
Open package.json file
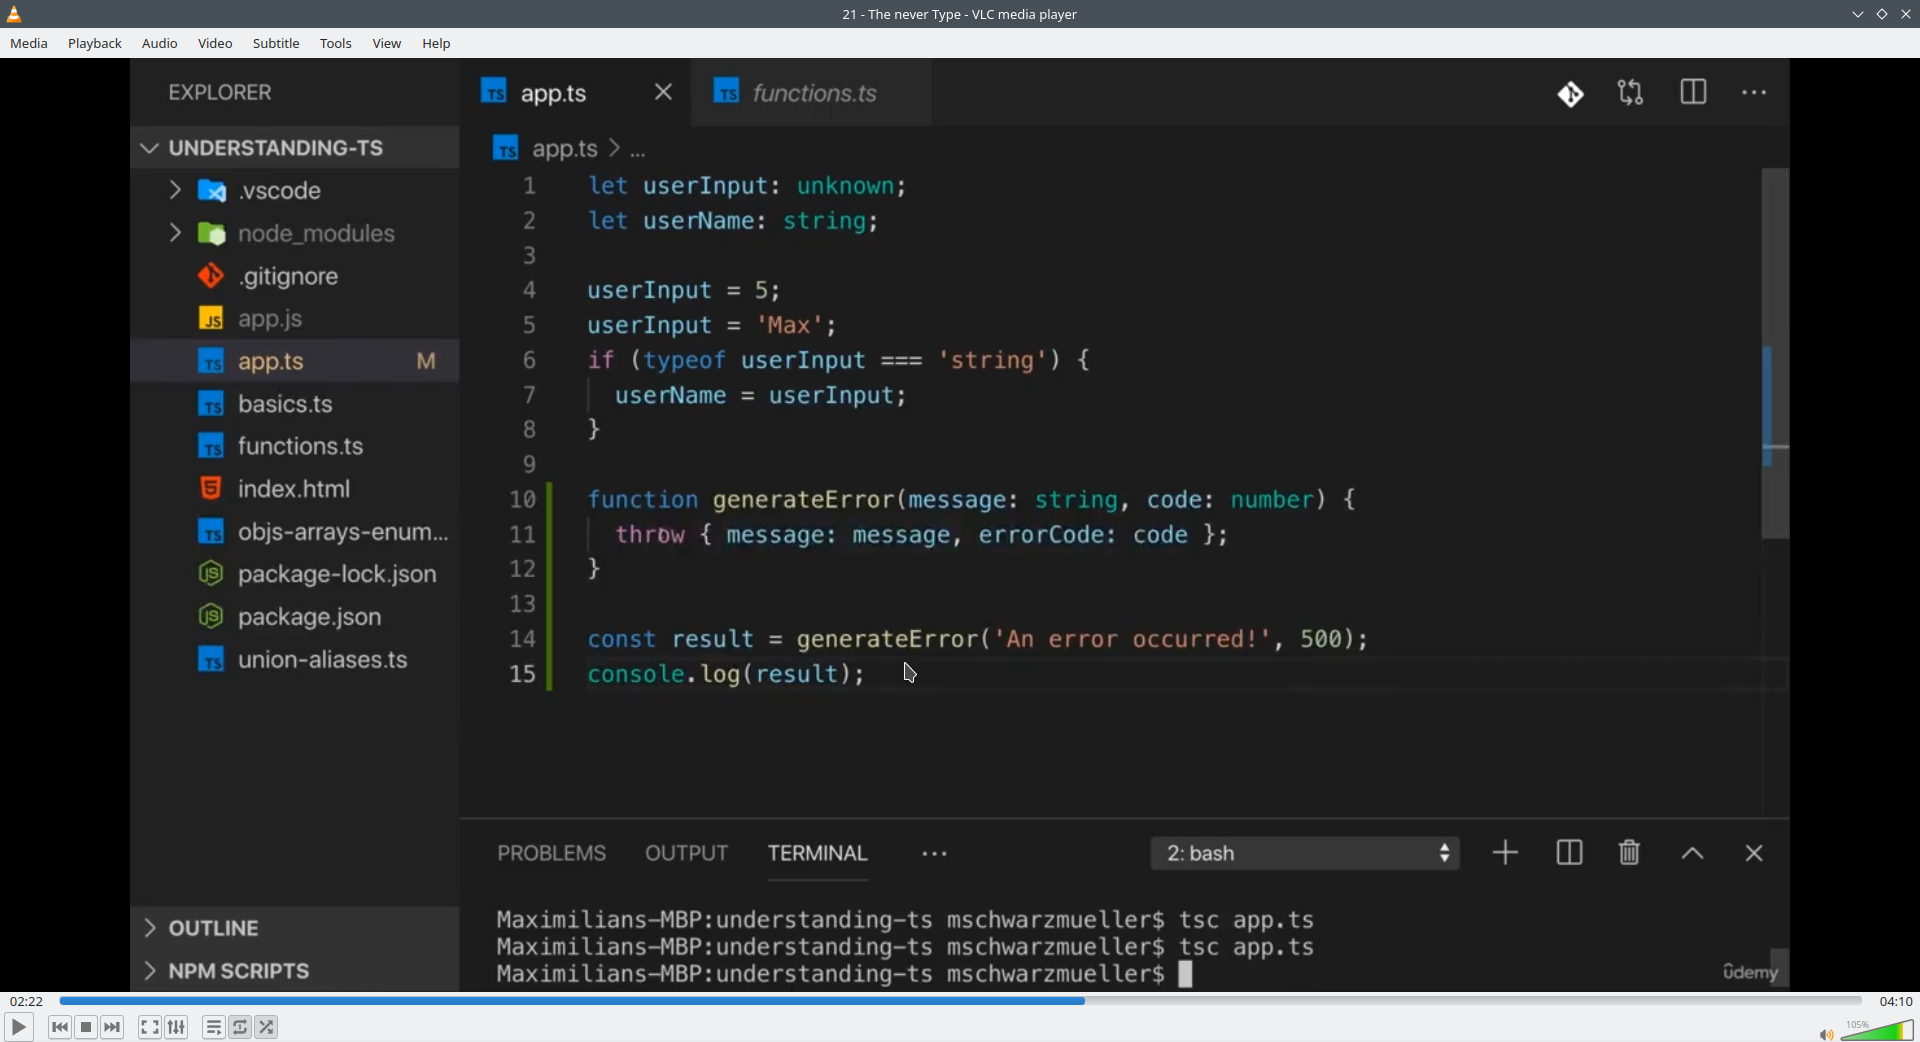295,617
